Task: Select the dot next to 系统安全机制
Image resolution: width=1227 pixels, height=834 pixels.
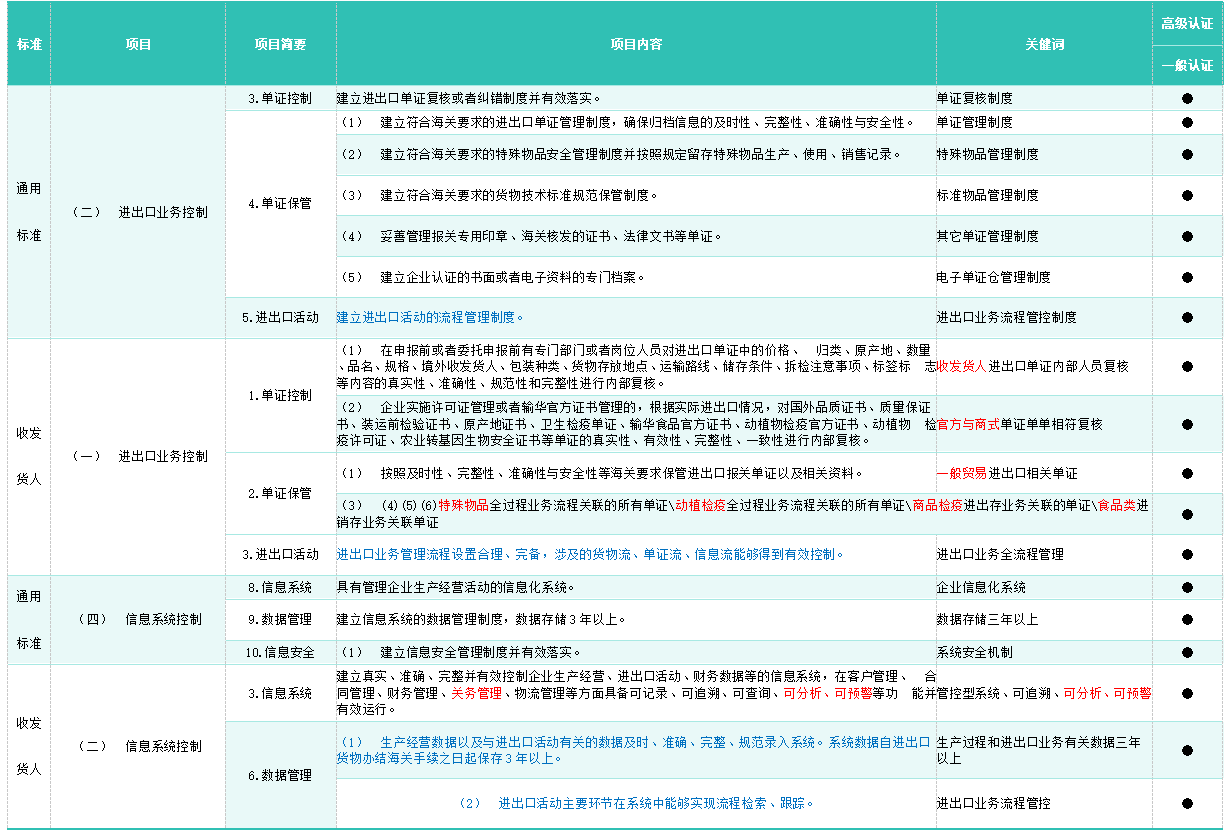Action: 1187,652
